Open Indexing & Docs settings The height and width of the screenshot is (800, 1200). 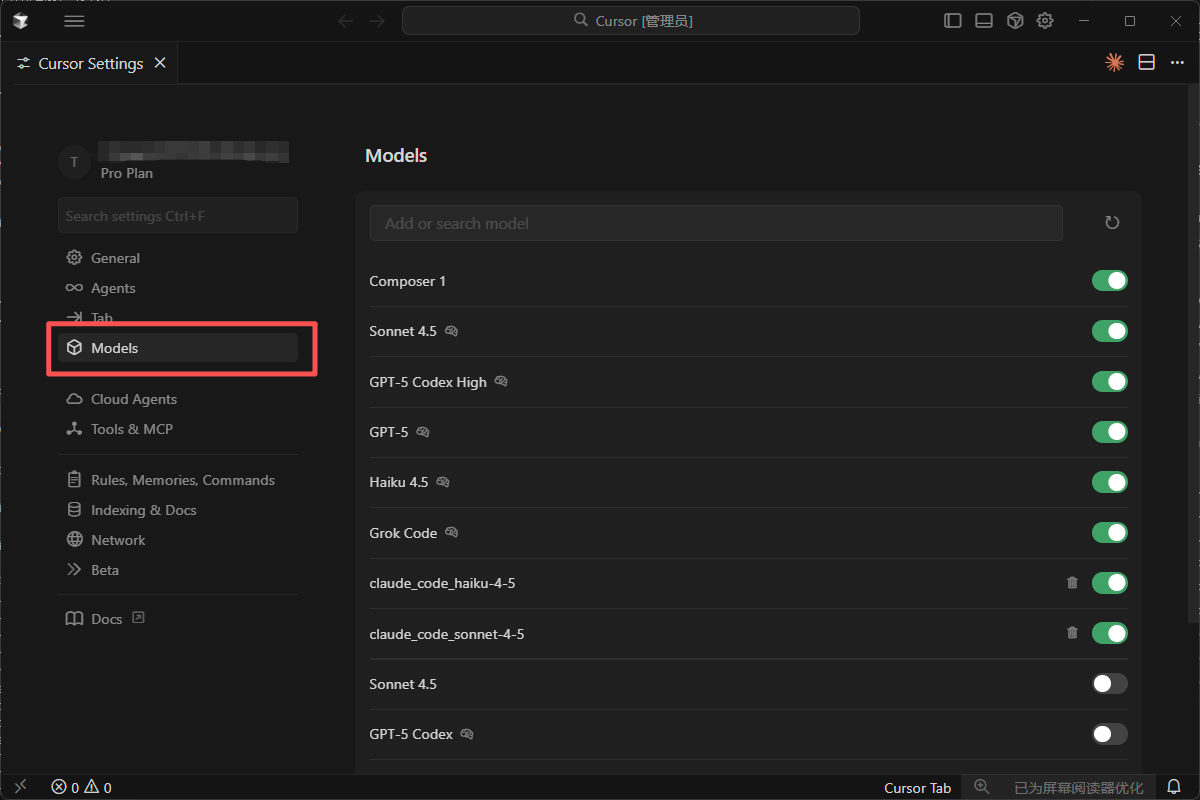coord(178,510)
